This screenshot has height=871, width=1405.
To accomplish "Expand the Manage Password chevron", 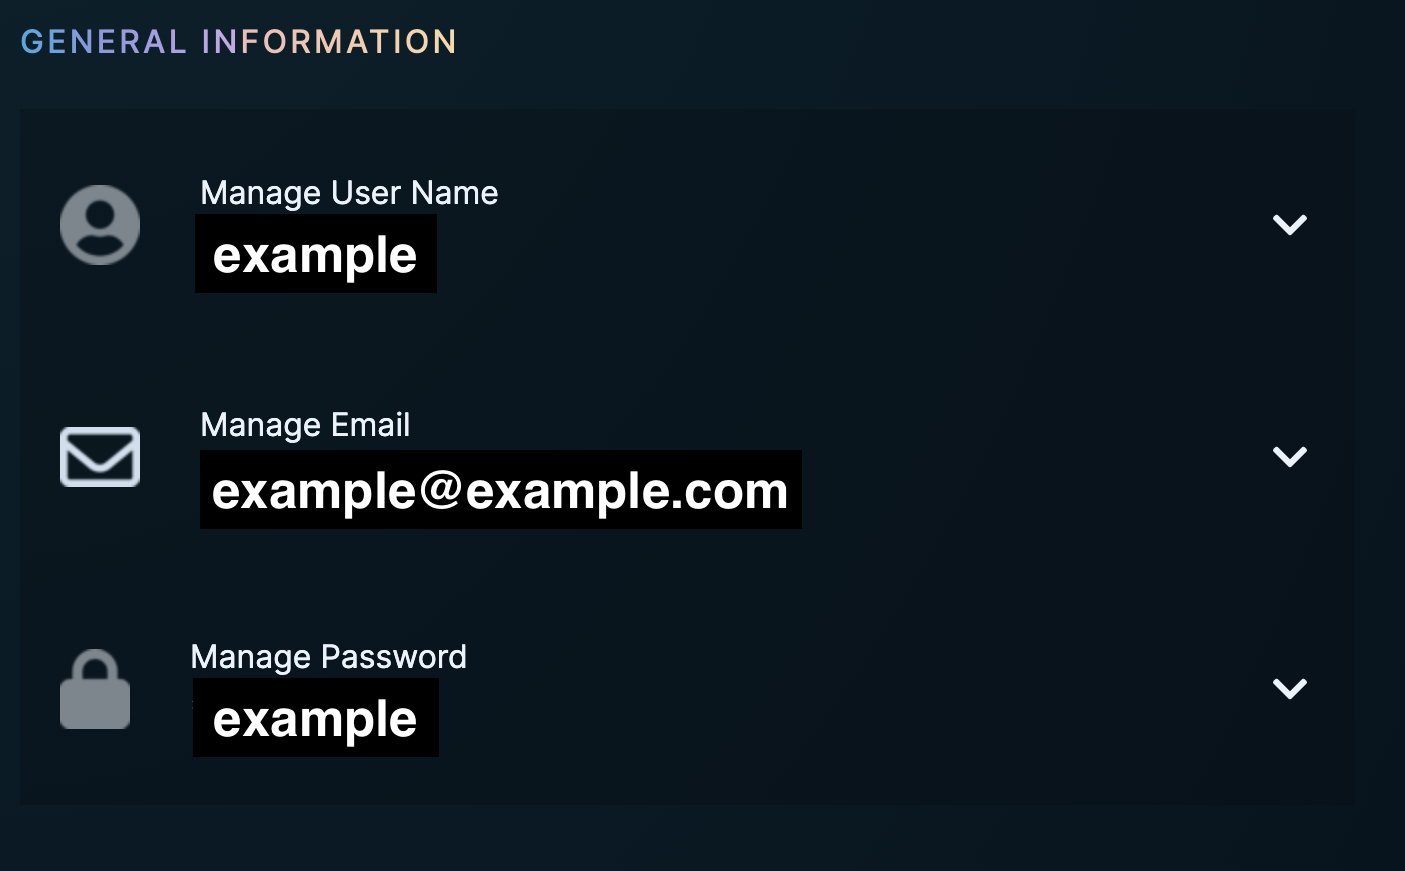I will pyautogui.click(x=1289, y=689).
